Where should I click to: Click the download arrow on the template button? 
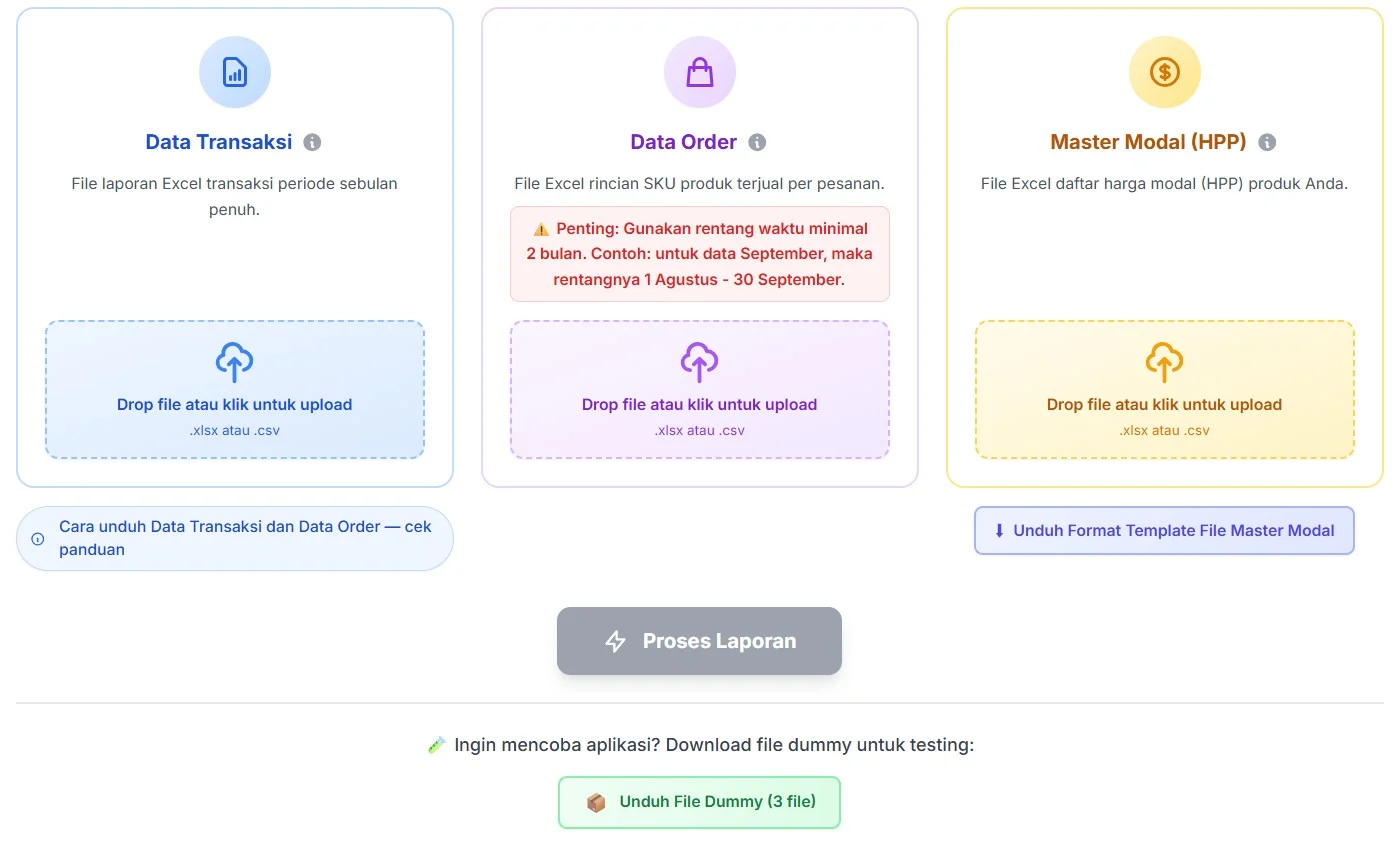tap(999, 531)
